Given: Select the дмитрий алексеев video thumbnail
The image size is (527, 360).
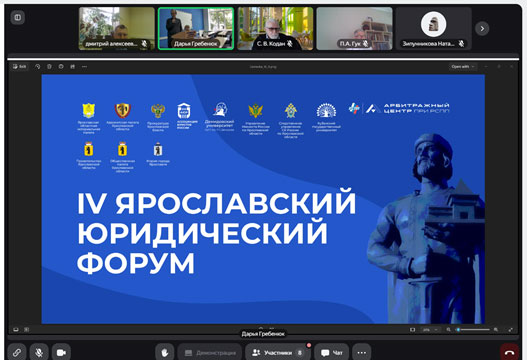Looking at the screenshot, I should click(x=117, y=29).
